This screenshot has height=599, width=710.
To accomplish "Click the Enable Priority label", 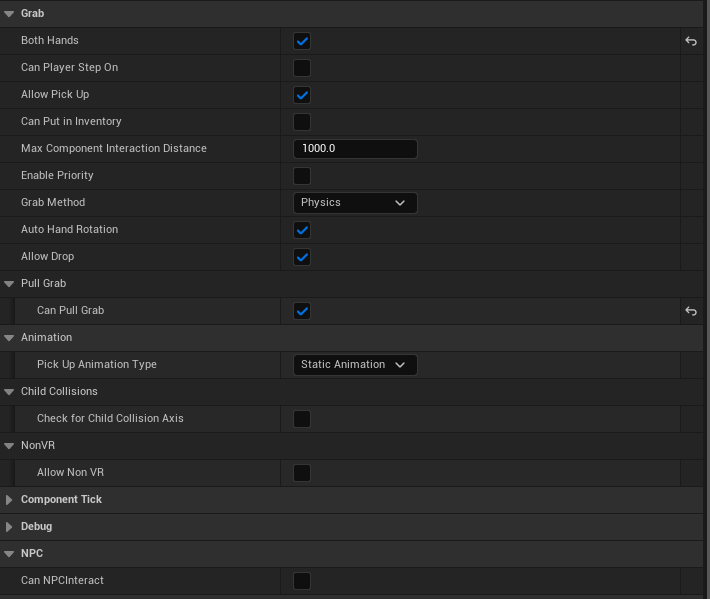I will (x=57, y=176).
